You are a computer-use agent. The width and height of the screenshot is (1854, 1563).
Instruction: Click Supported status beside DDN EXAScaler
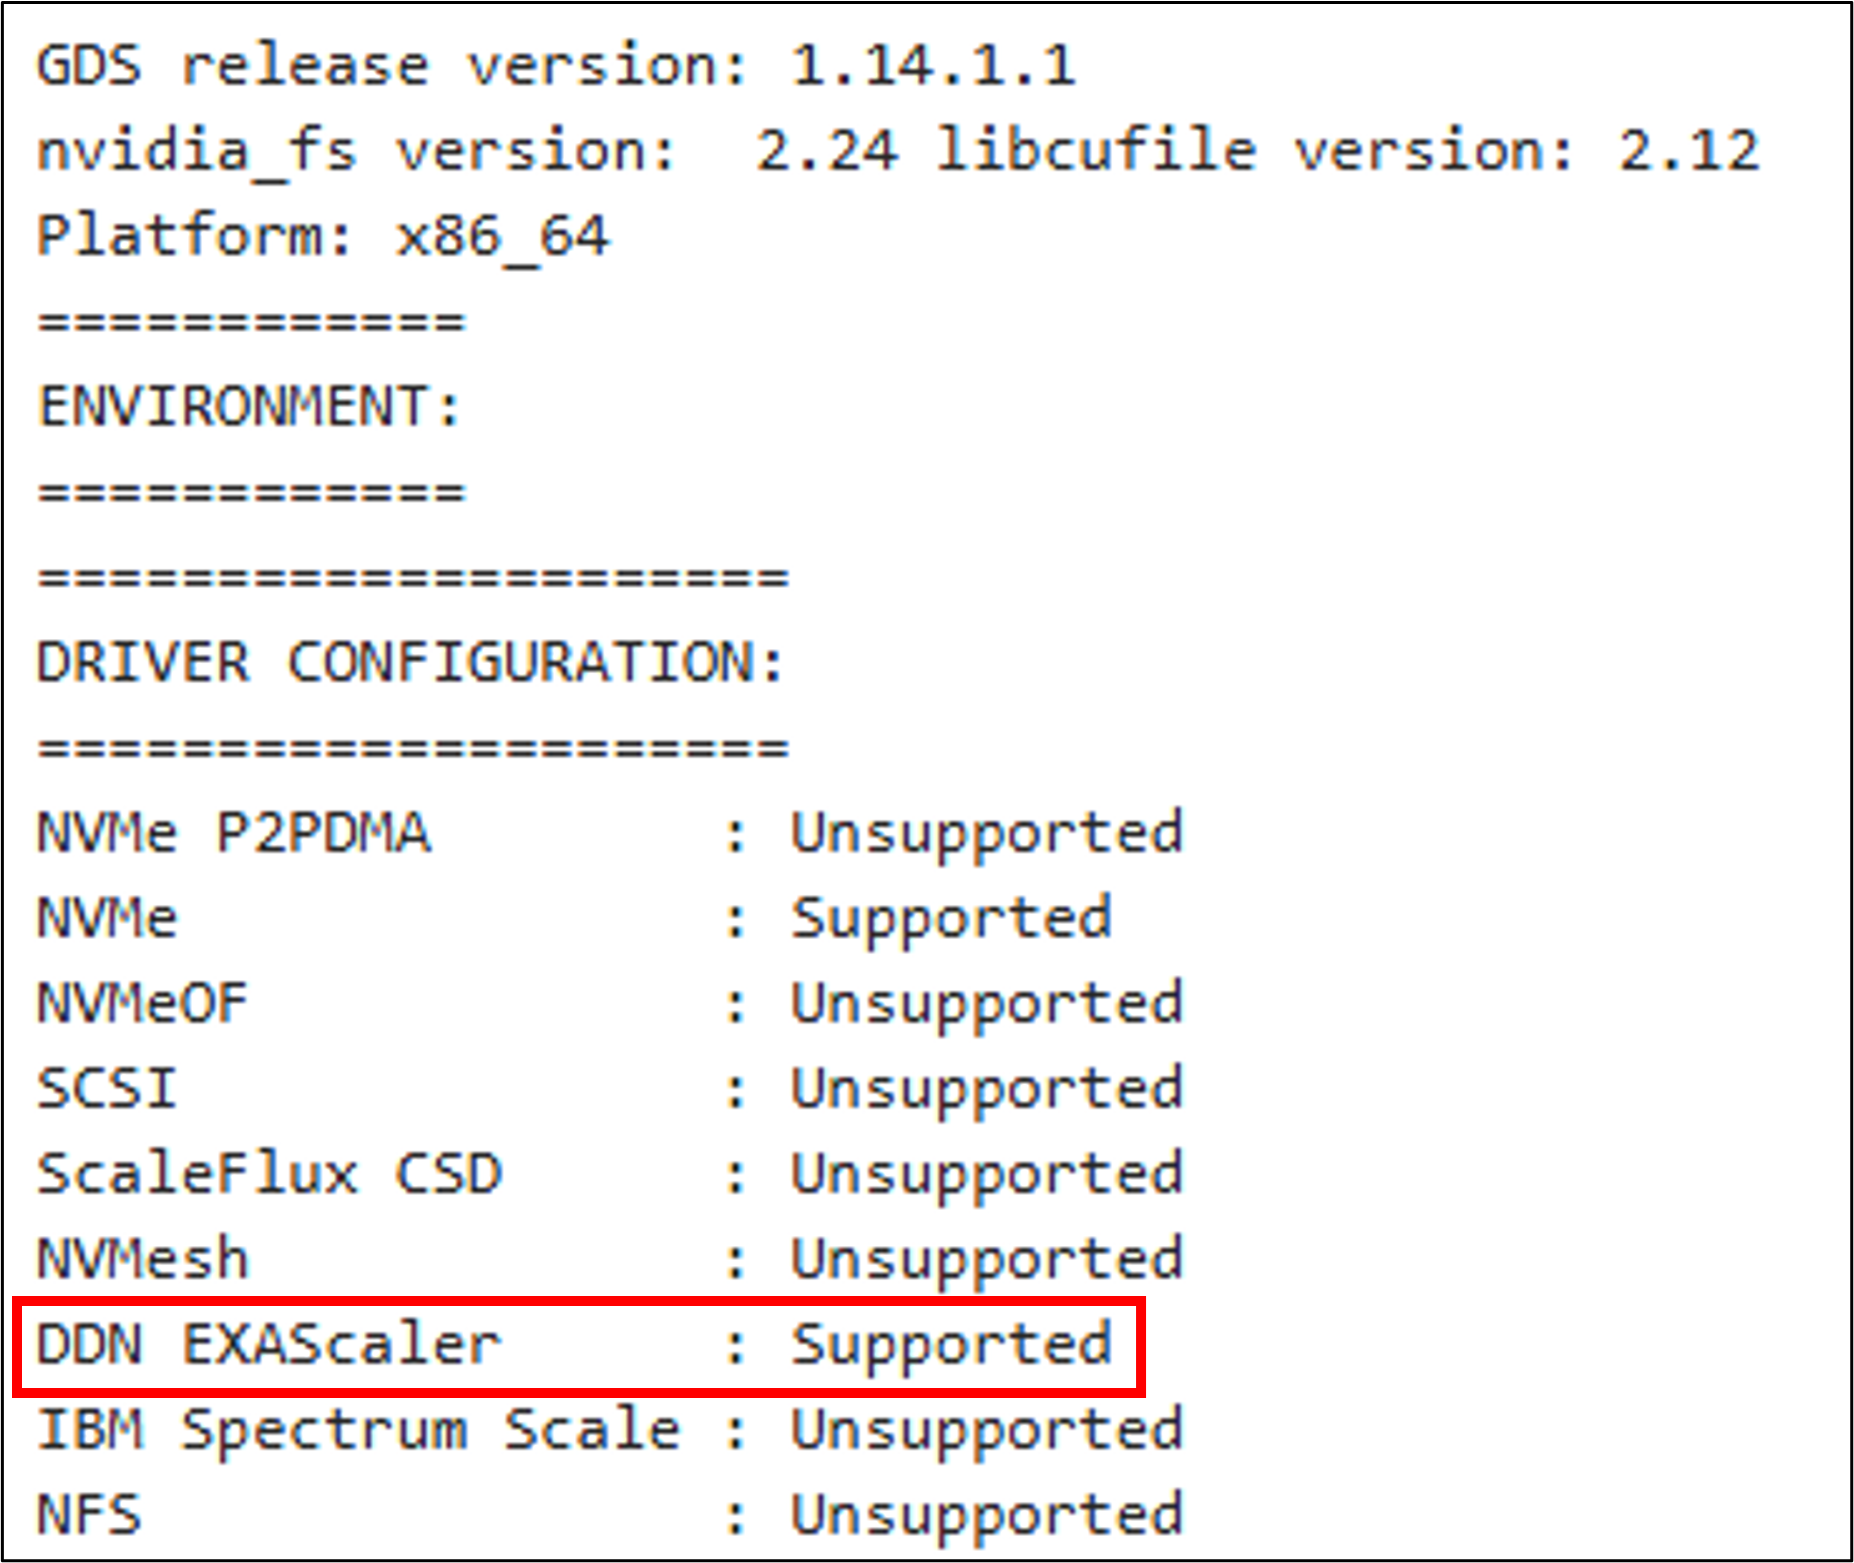click(x=950, y=1344)
